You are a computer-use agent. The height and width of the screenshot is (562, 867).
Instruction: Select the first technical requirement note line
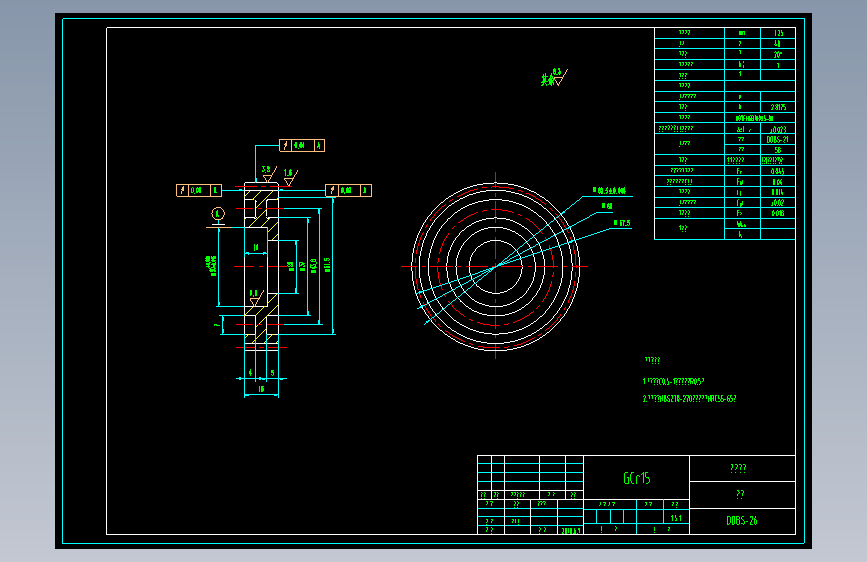coord(673,382)
